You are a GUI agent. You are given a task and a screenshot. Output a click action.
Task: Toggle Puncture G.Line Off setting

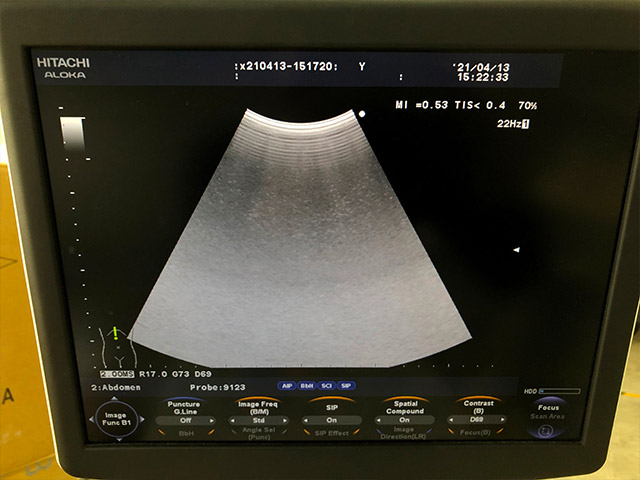183,420
